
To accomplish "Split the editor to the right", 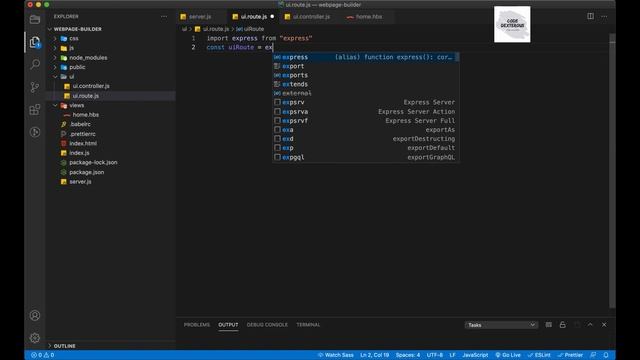I will click(x=590, y=16).
